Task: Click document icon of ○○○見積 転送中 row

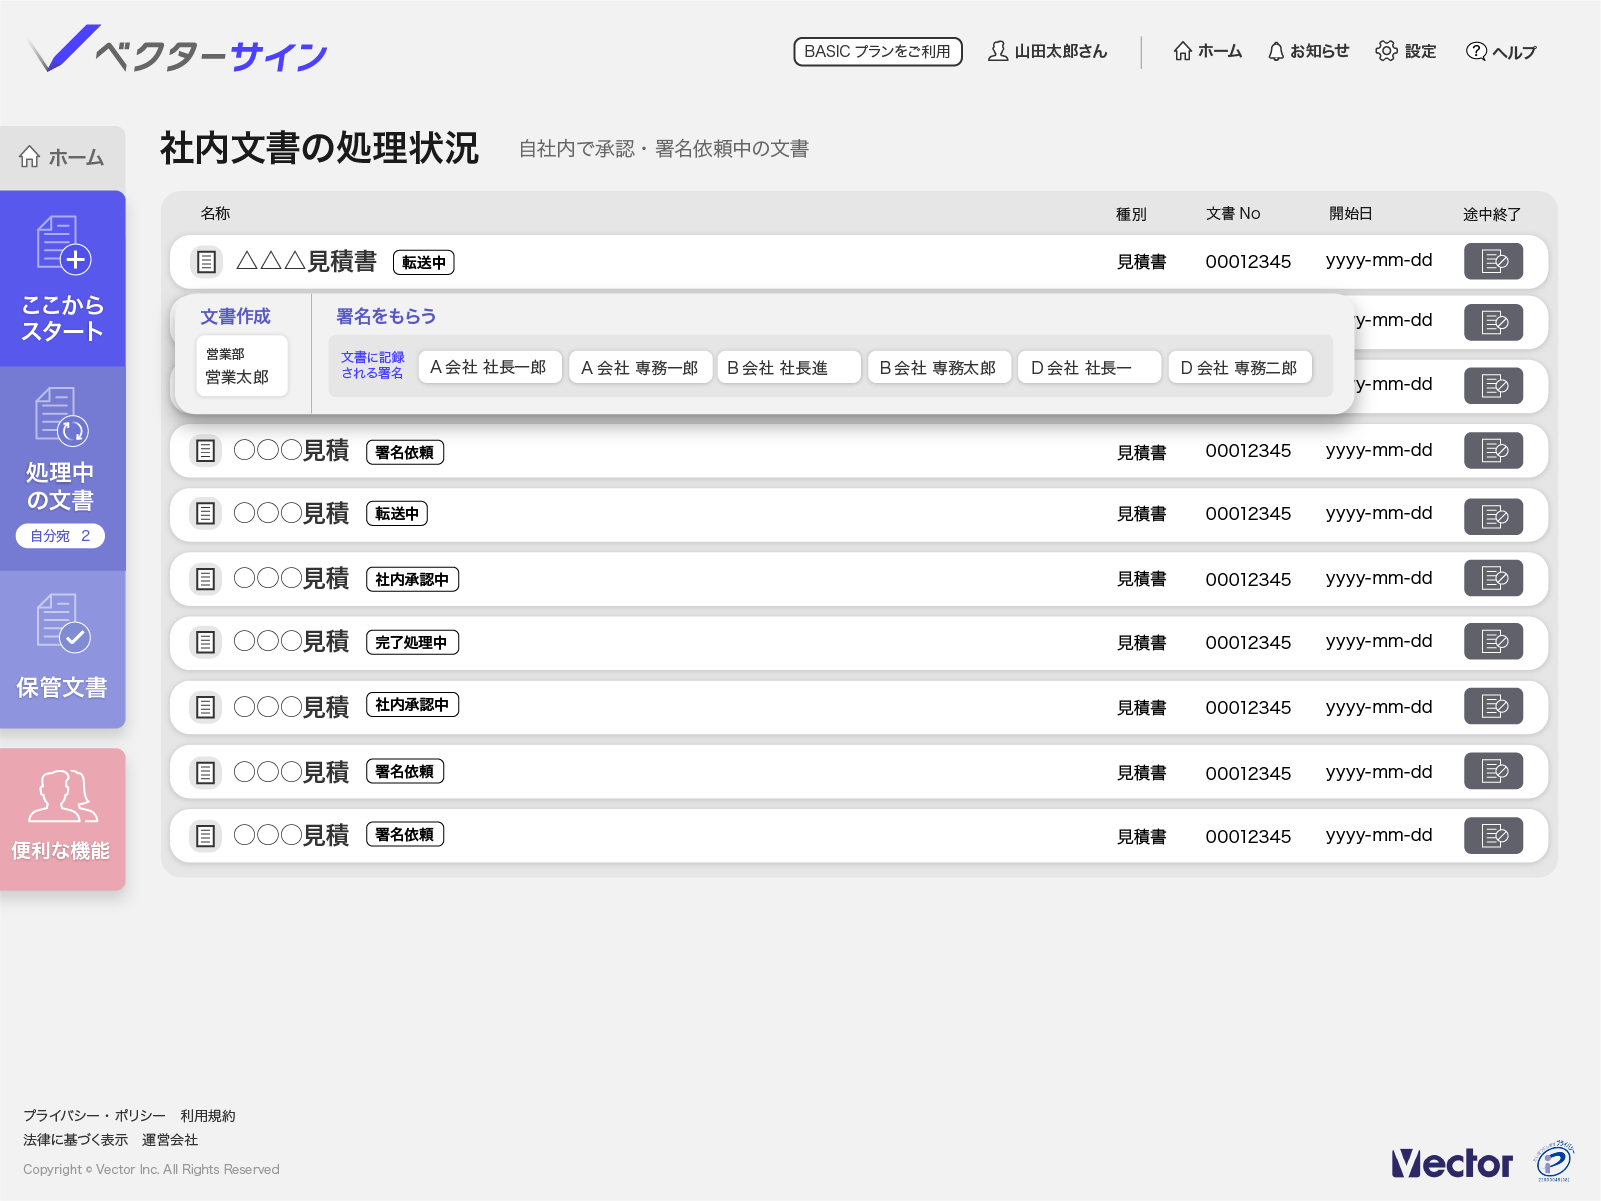Action: tap(205, 514)
